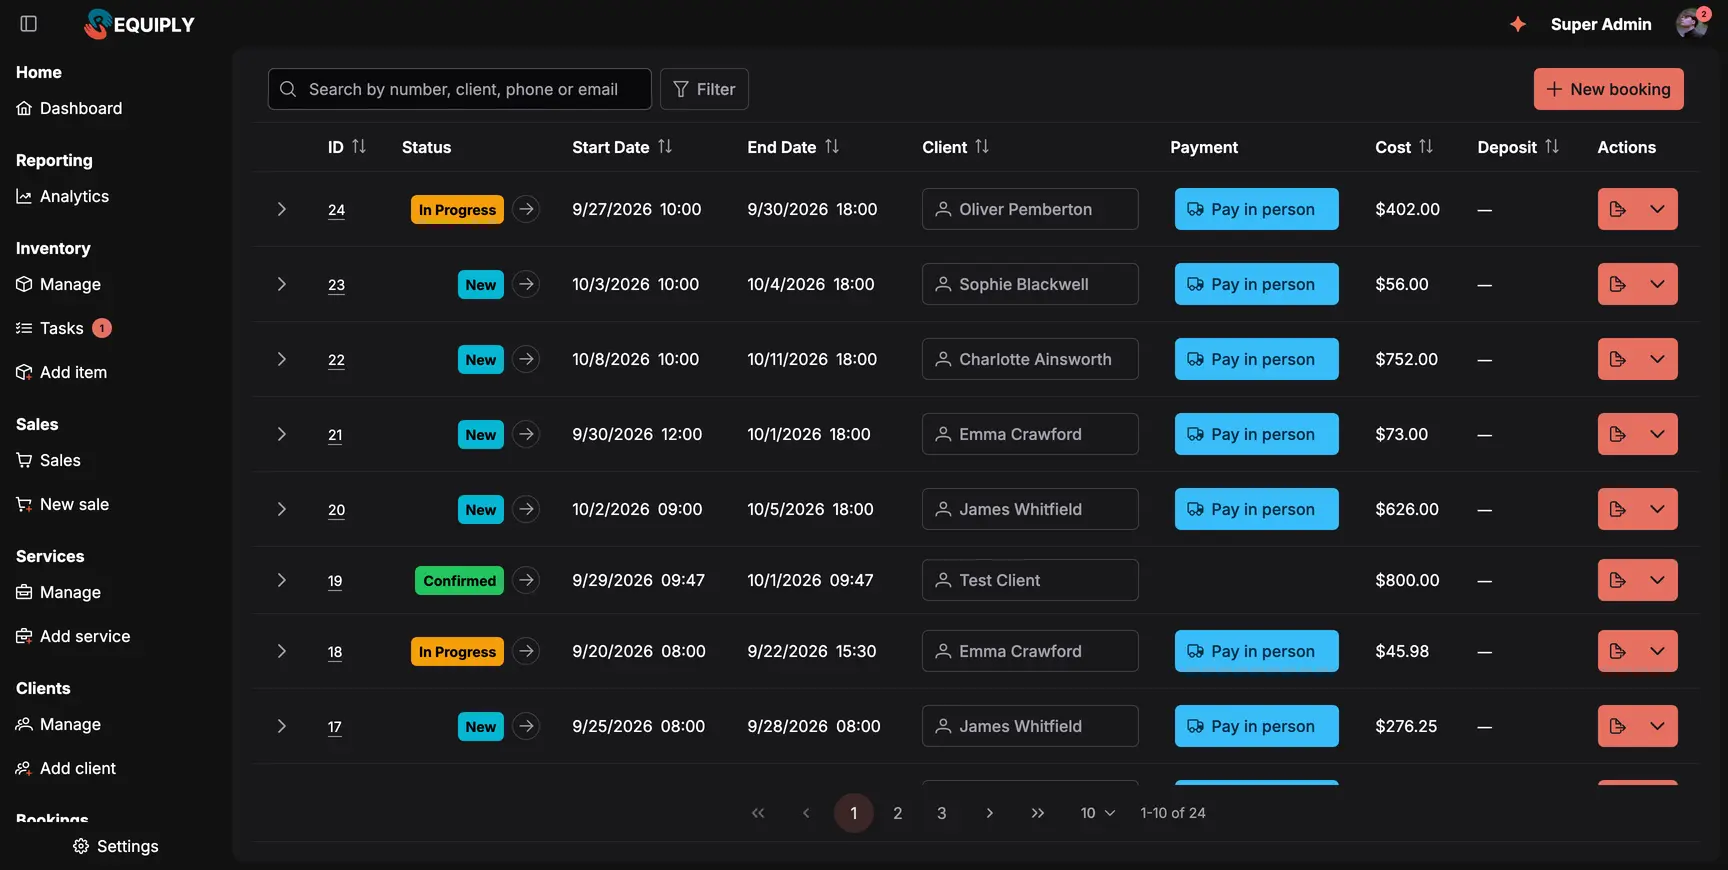Viewport: 1728px width, 870px height.
Task: Advance status arrow for booking 23
Action: tap(526, 284)
